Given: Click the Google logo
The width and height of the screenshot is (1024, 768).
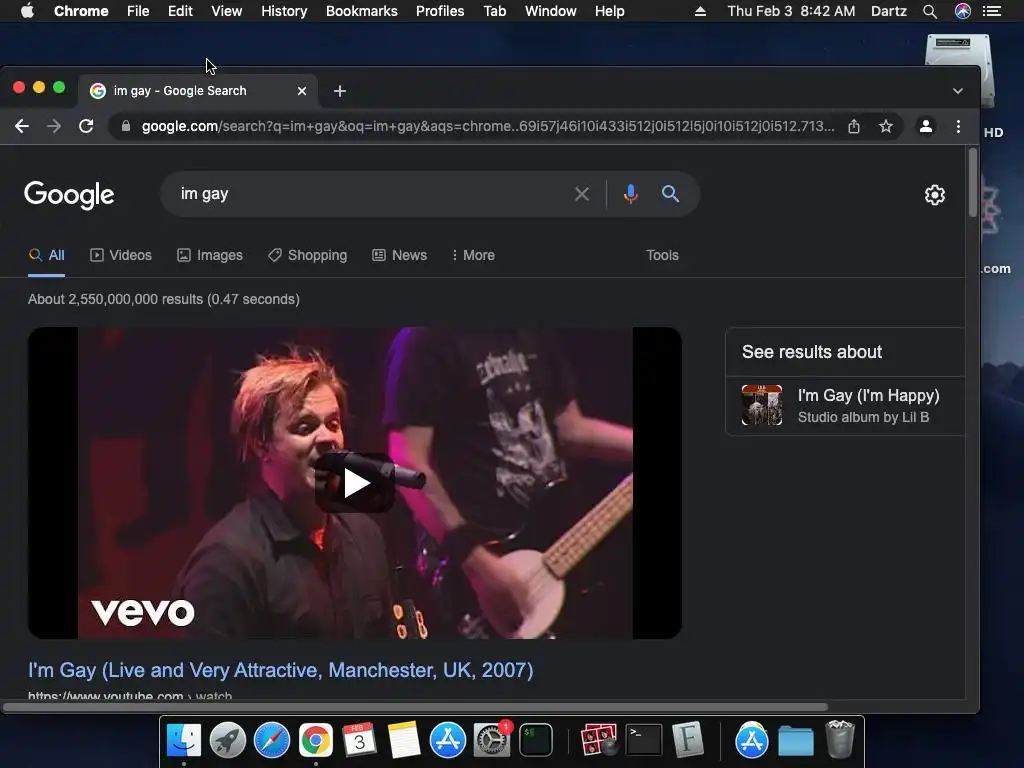Looking at the screenshot, I should coord(69,195).
